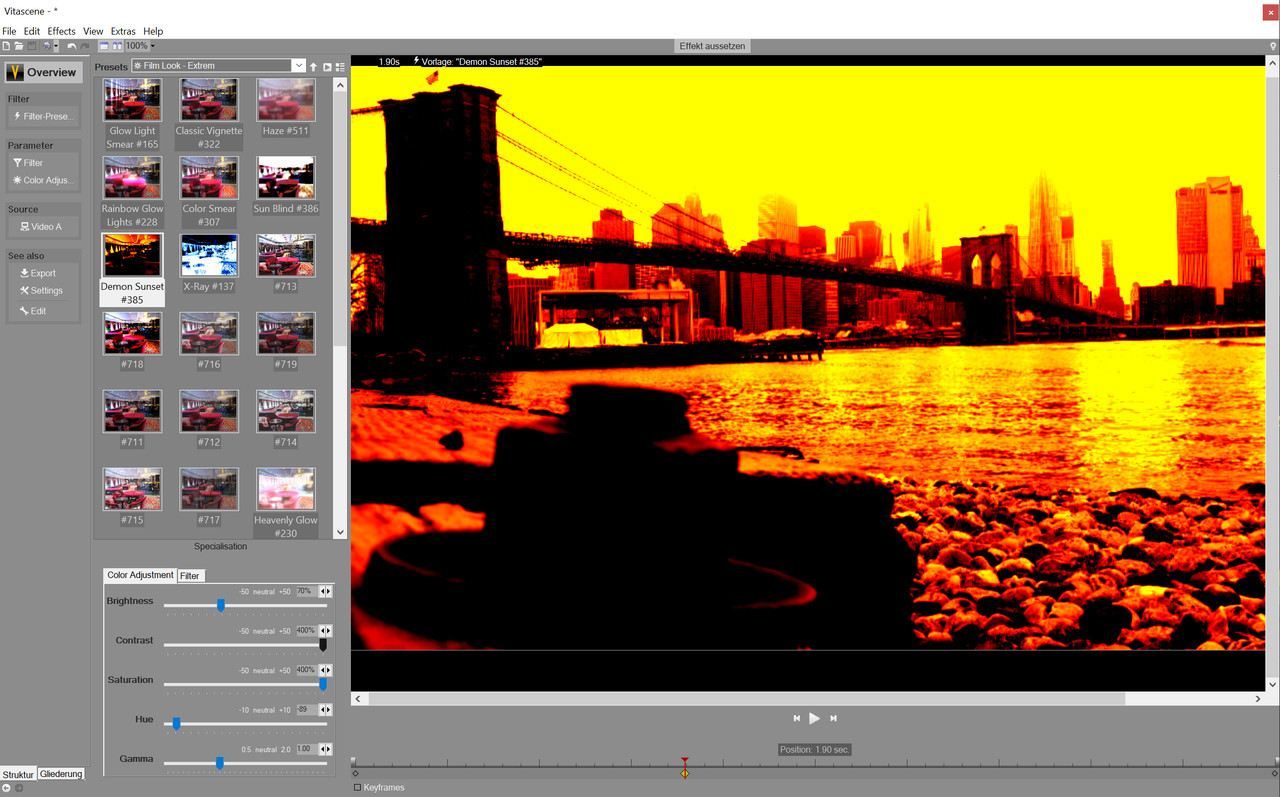The height and width of the screenshot is (797, 1280).
Task: Expand the dropdown arrow beside the export icon
Action: [56, 46]
